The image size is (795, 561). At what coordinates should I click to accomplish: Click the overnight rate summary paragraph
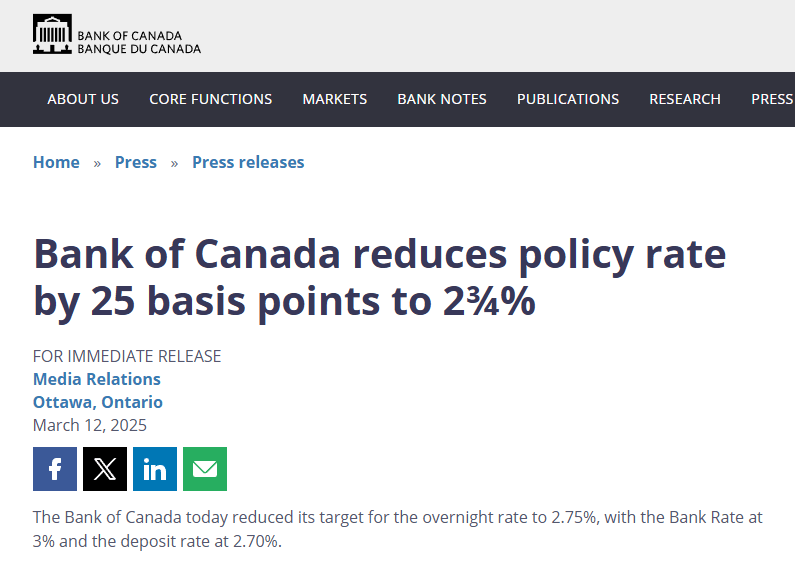point(397,530)
